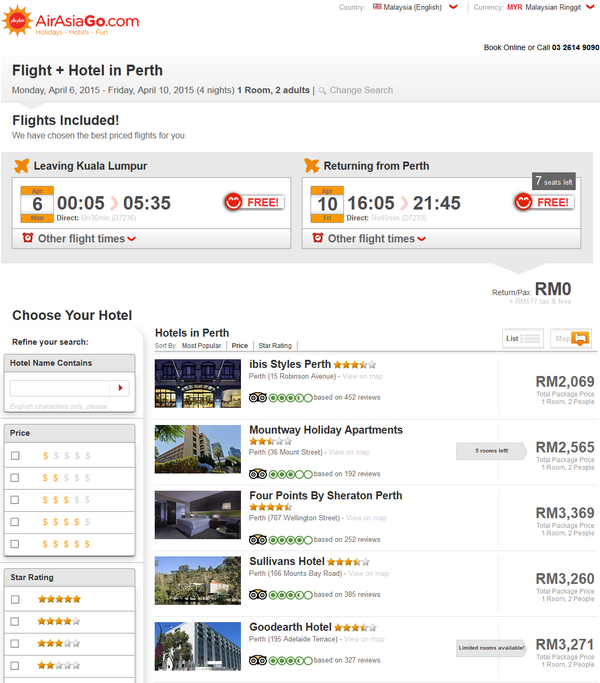Open the Goodearth Hotel title
The width and height of the screenshot is (600, 683).
tap(290, 627)
